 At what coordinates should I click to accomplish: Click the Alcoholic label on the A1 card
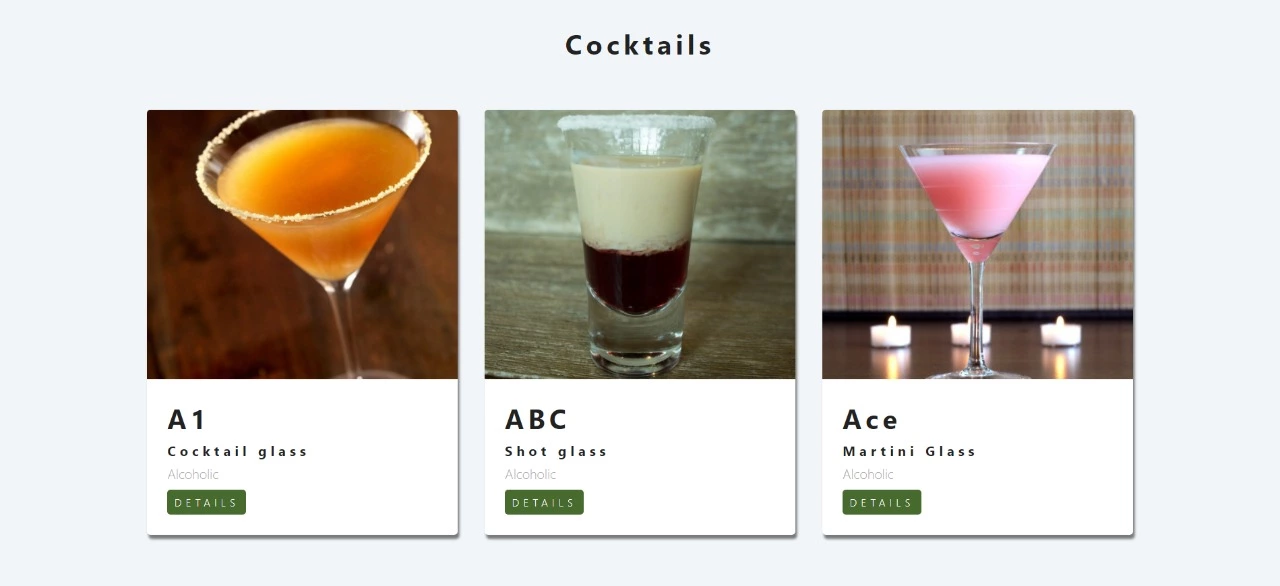193,474
